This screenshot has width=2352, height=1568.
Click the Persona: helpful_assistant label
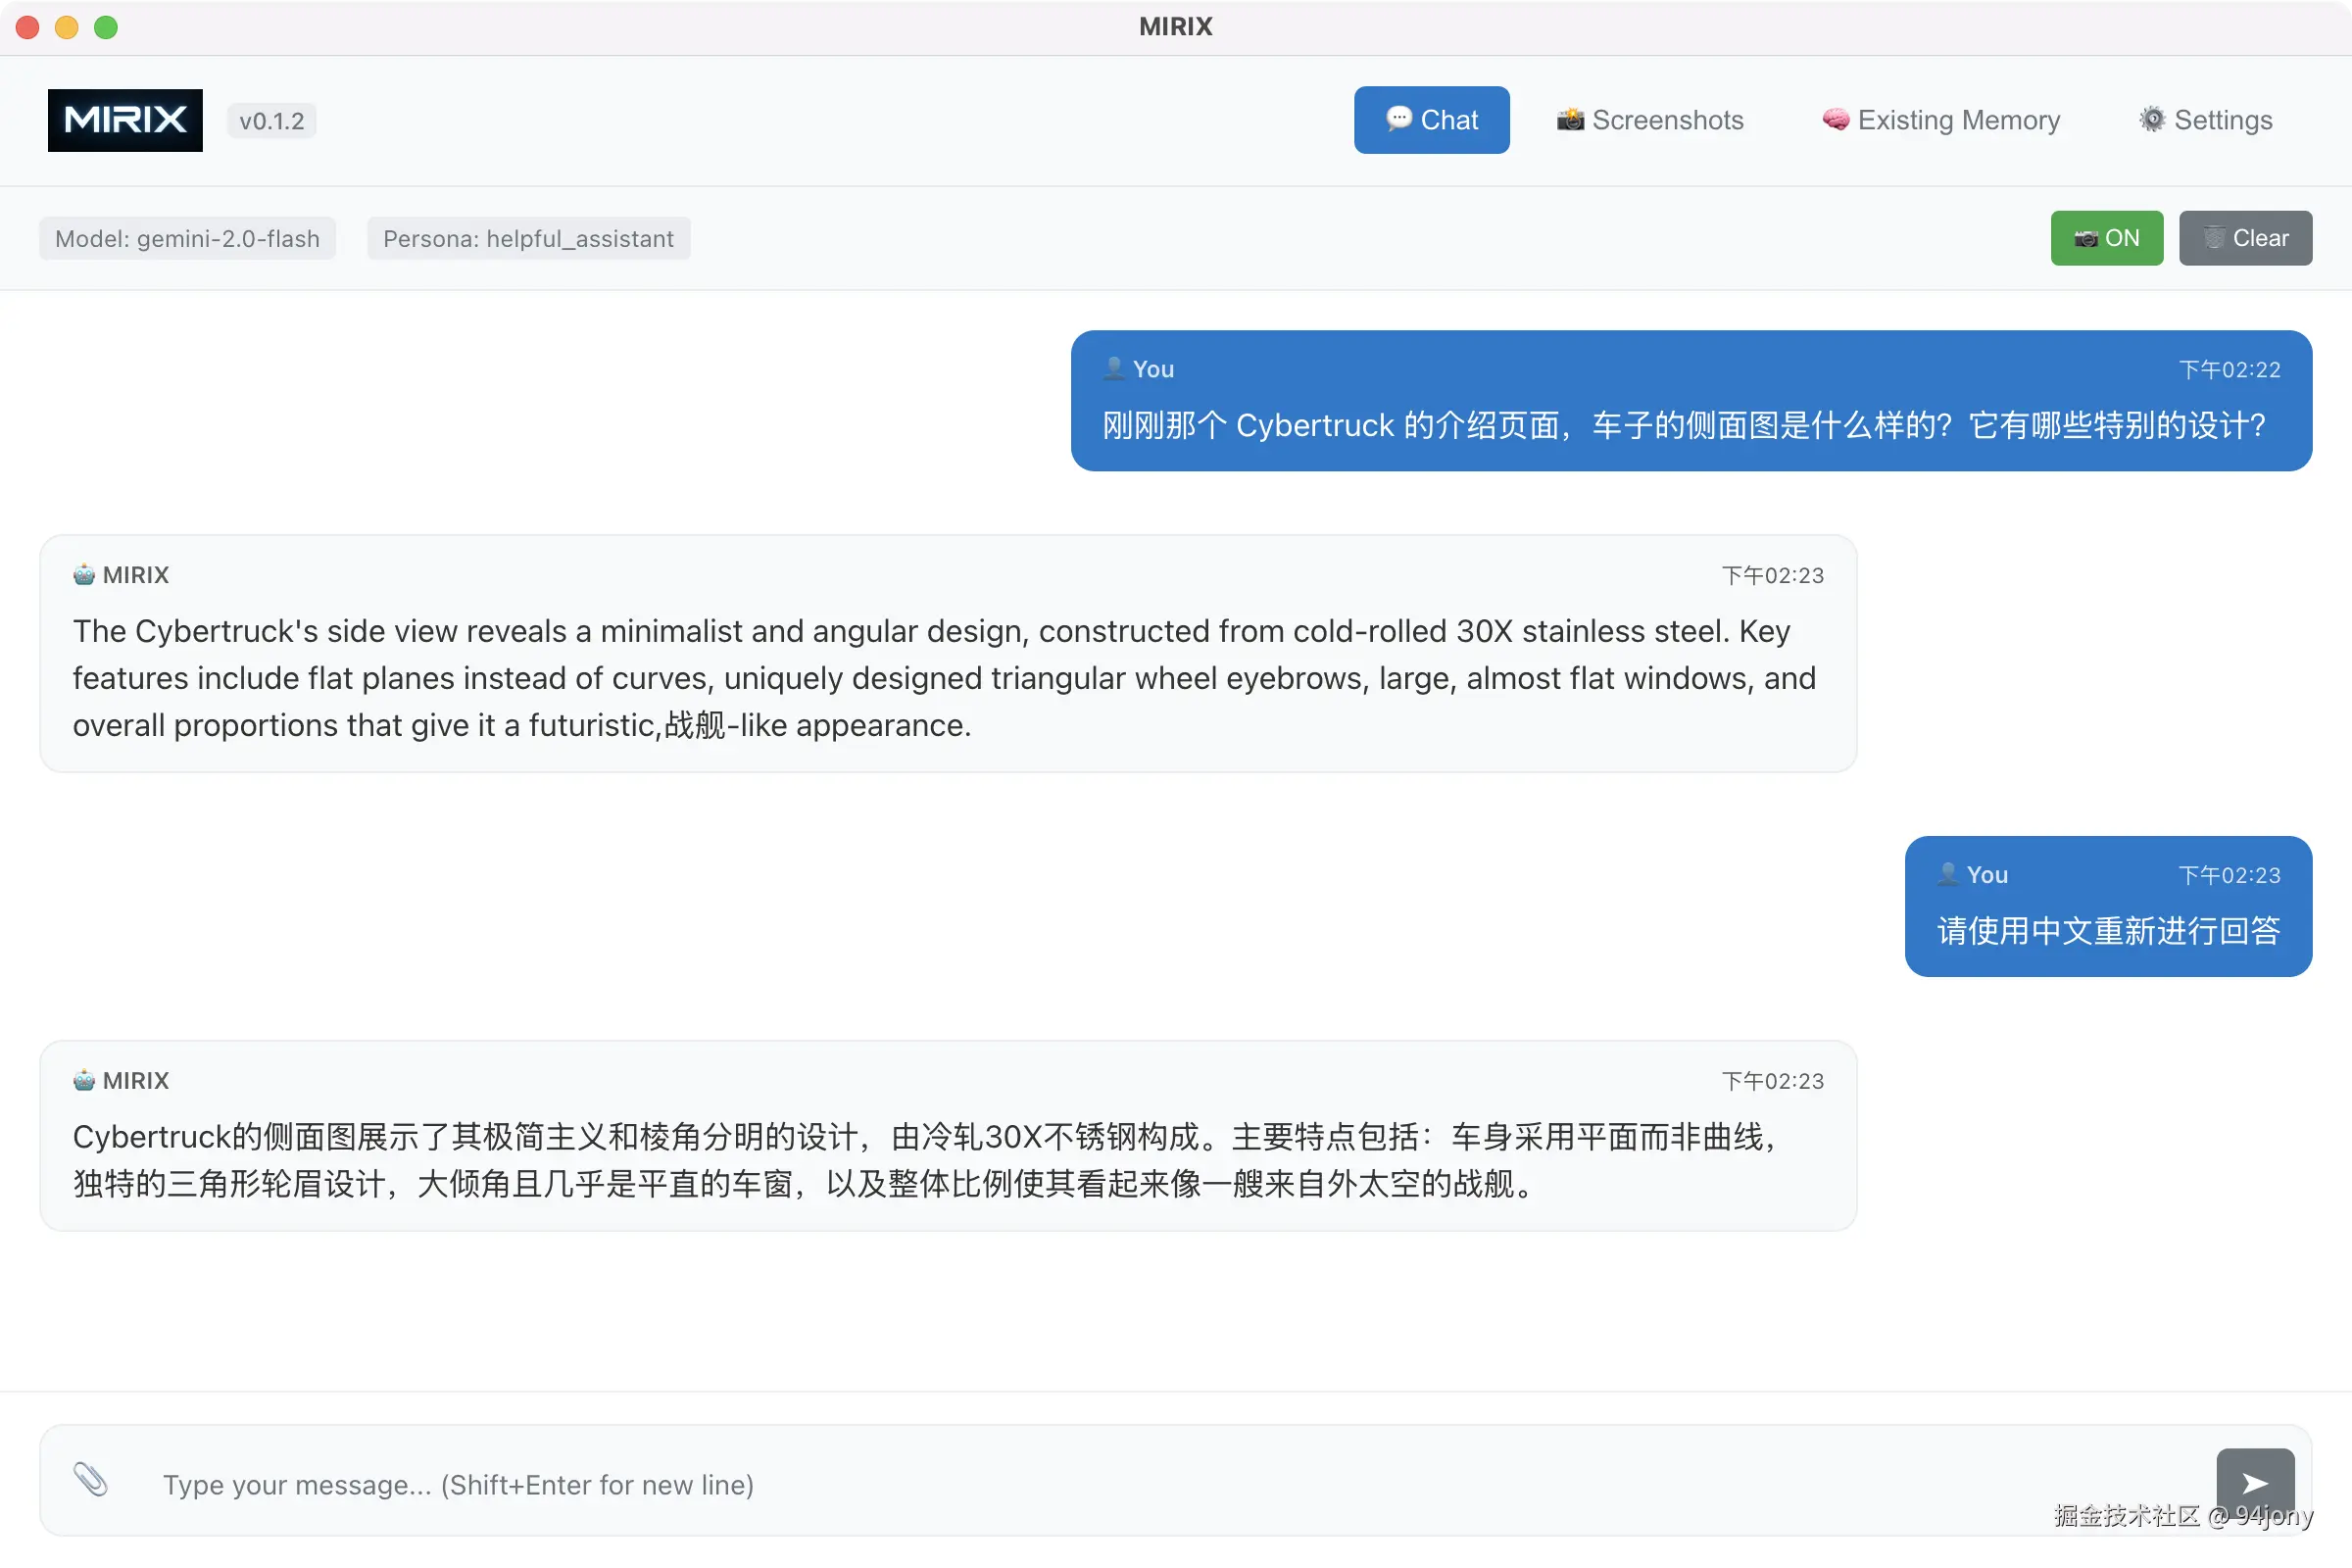click(x=528, y=238)
